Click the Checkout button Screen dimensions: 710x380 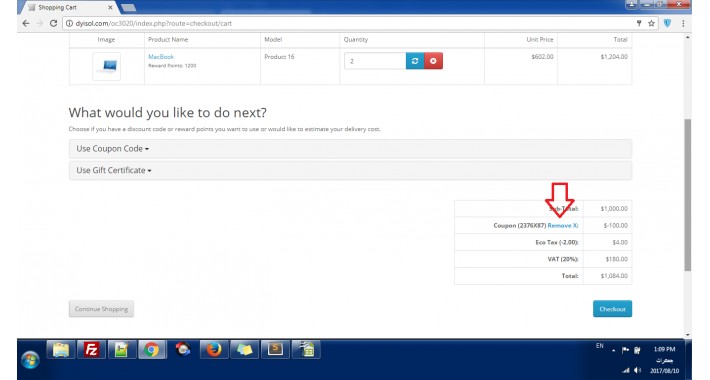pos(612,309)
